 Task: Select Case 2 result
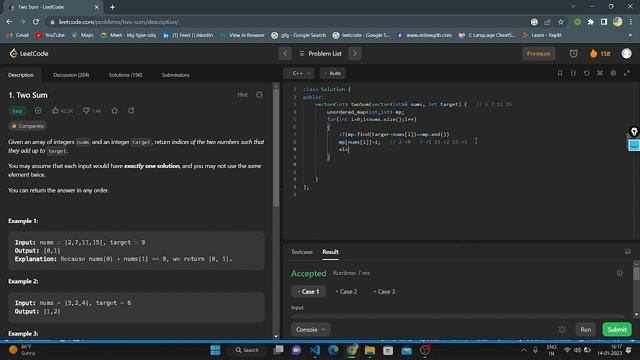[x=346, y=291]
